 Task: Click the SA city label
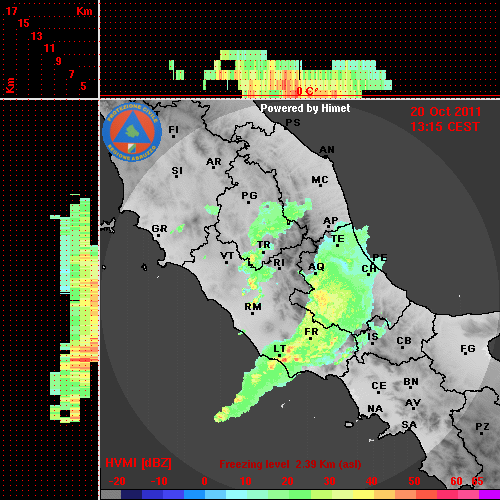(409, 425)
